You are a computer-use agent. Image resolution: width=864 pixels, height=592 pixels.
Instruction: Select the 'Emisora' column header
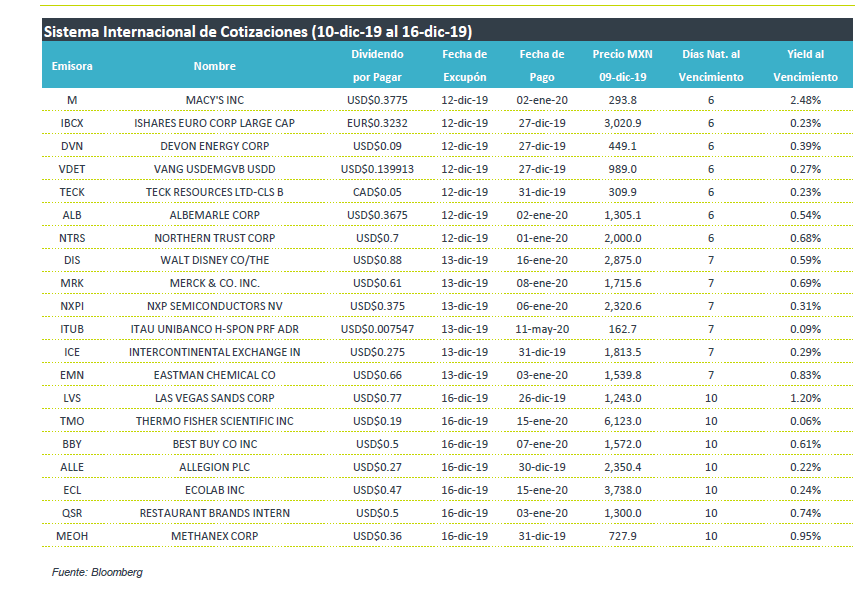point(72,66)
